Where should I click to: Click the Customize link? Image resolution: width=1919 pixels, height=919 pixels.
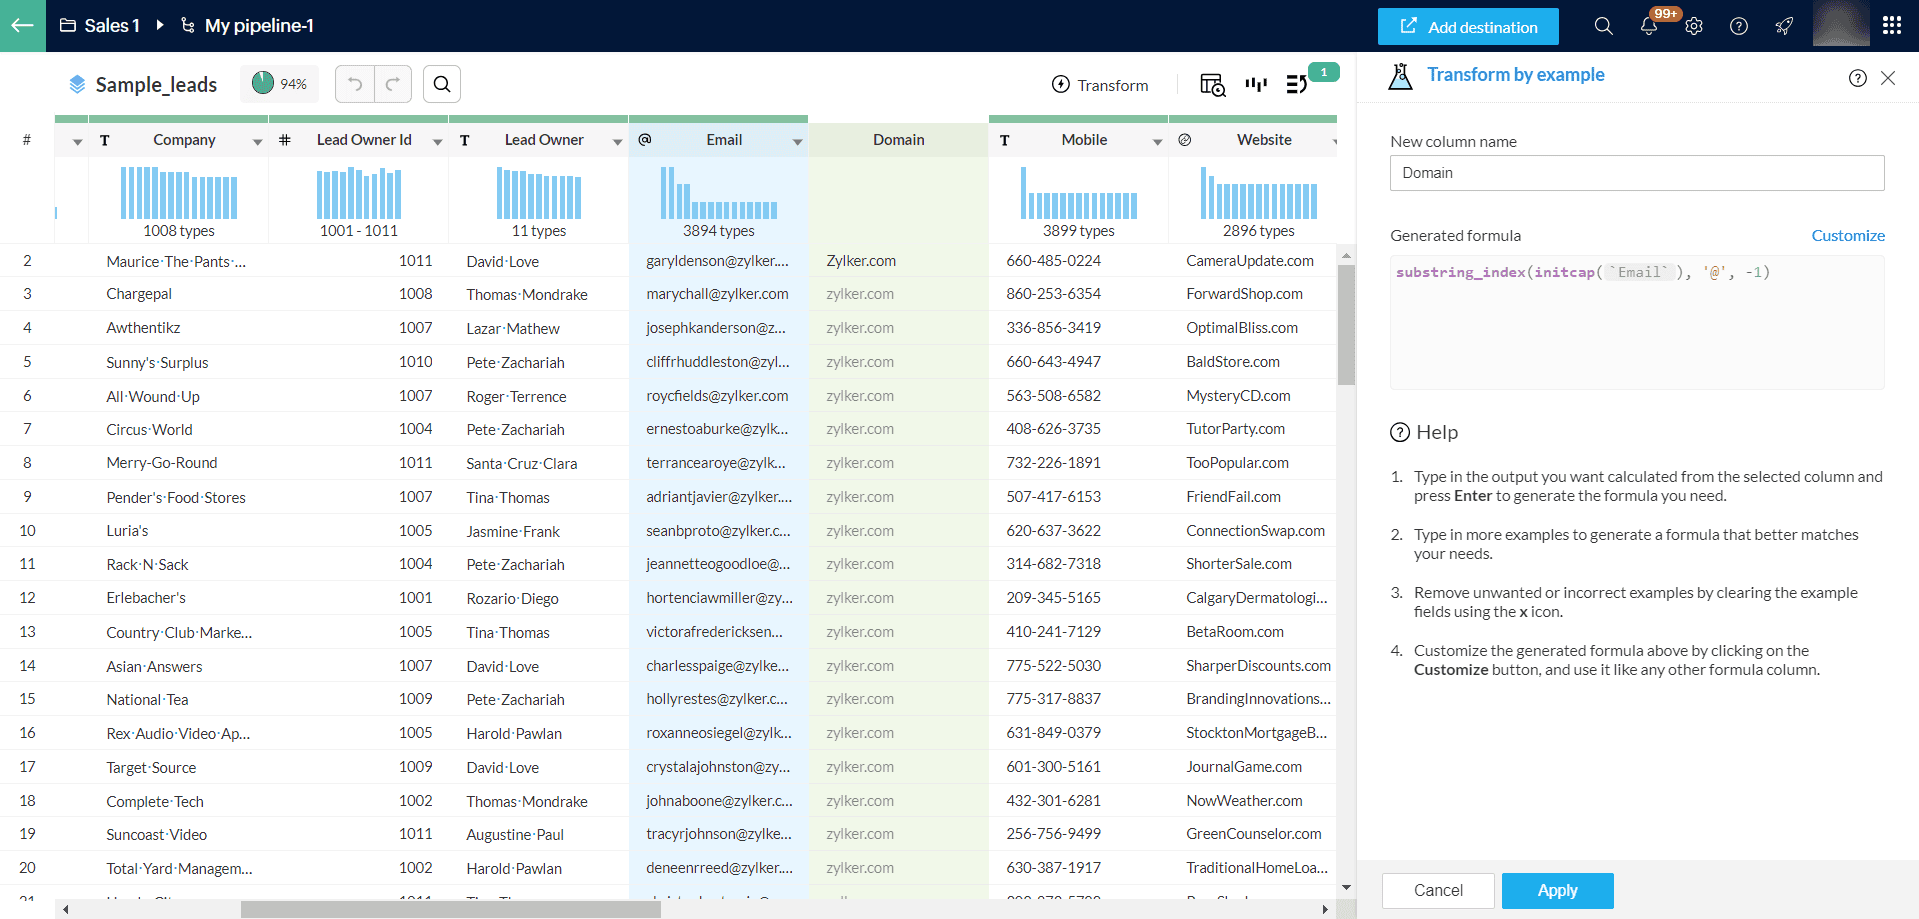click(1847, 236)
